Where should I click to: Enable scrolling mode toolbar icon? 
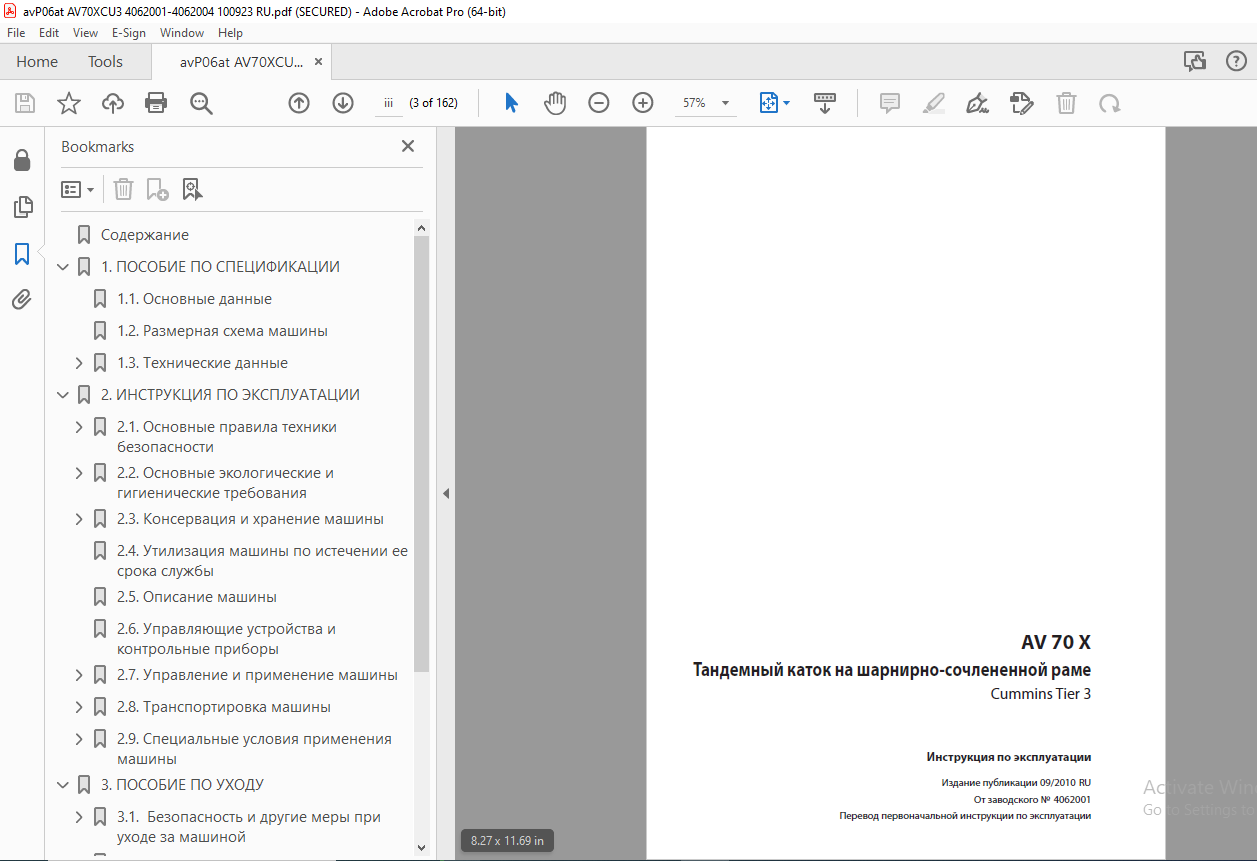(x=825, y=103)
